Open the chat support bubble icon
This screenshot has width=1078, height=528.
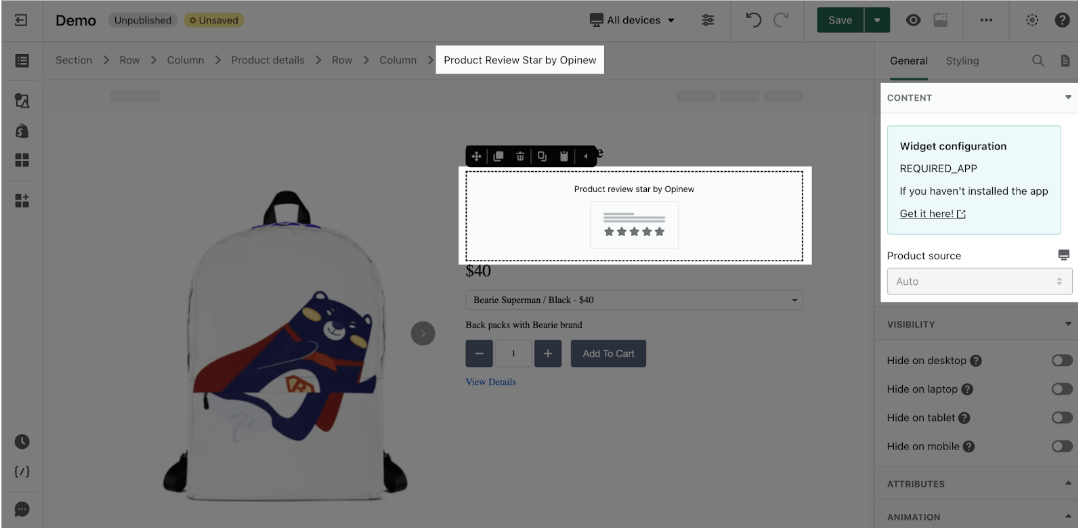22,509
